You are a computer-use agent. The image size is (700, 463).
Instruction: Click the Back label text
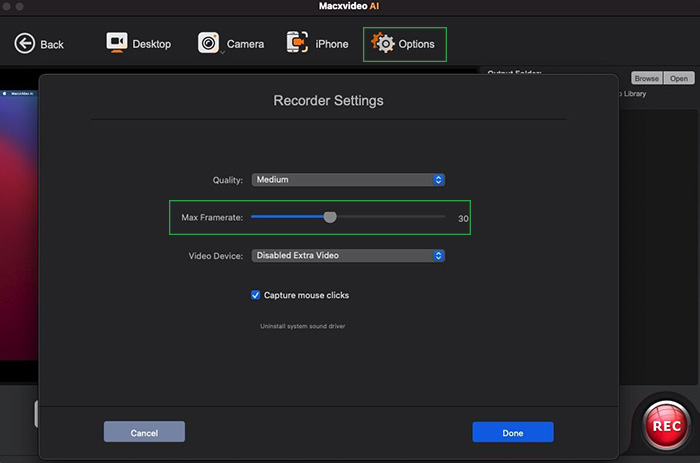click(x=52, y=45)
